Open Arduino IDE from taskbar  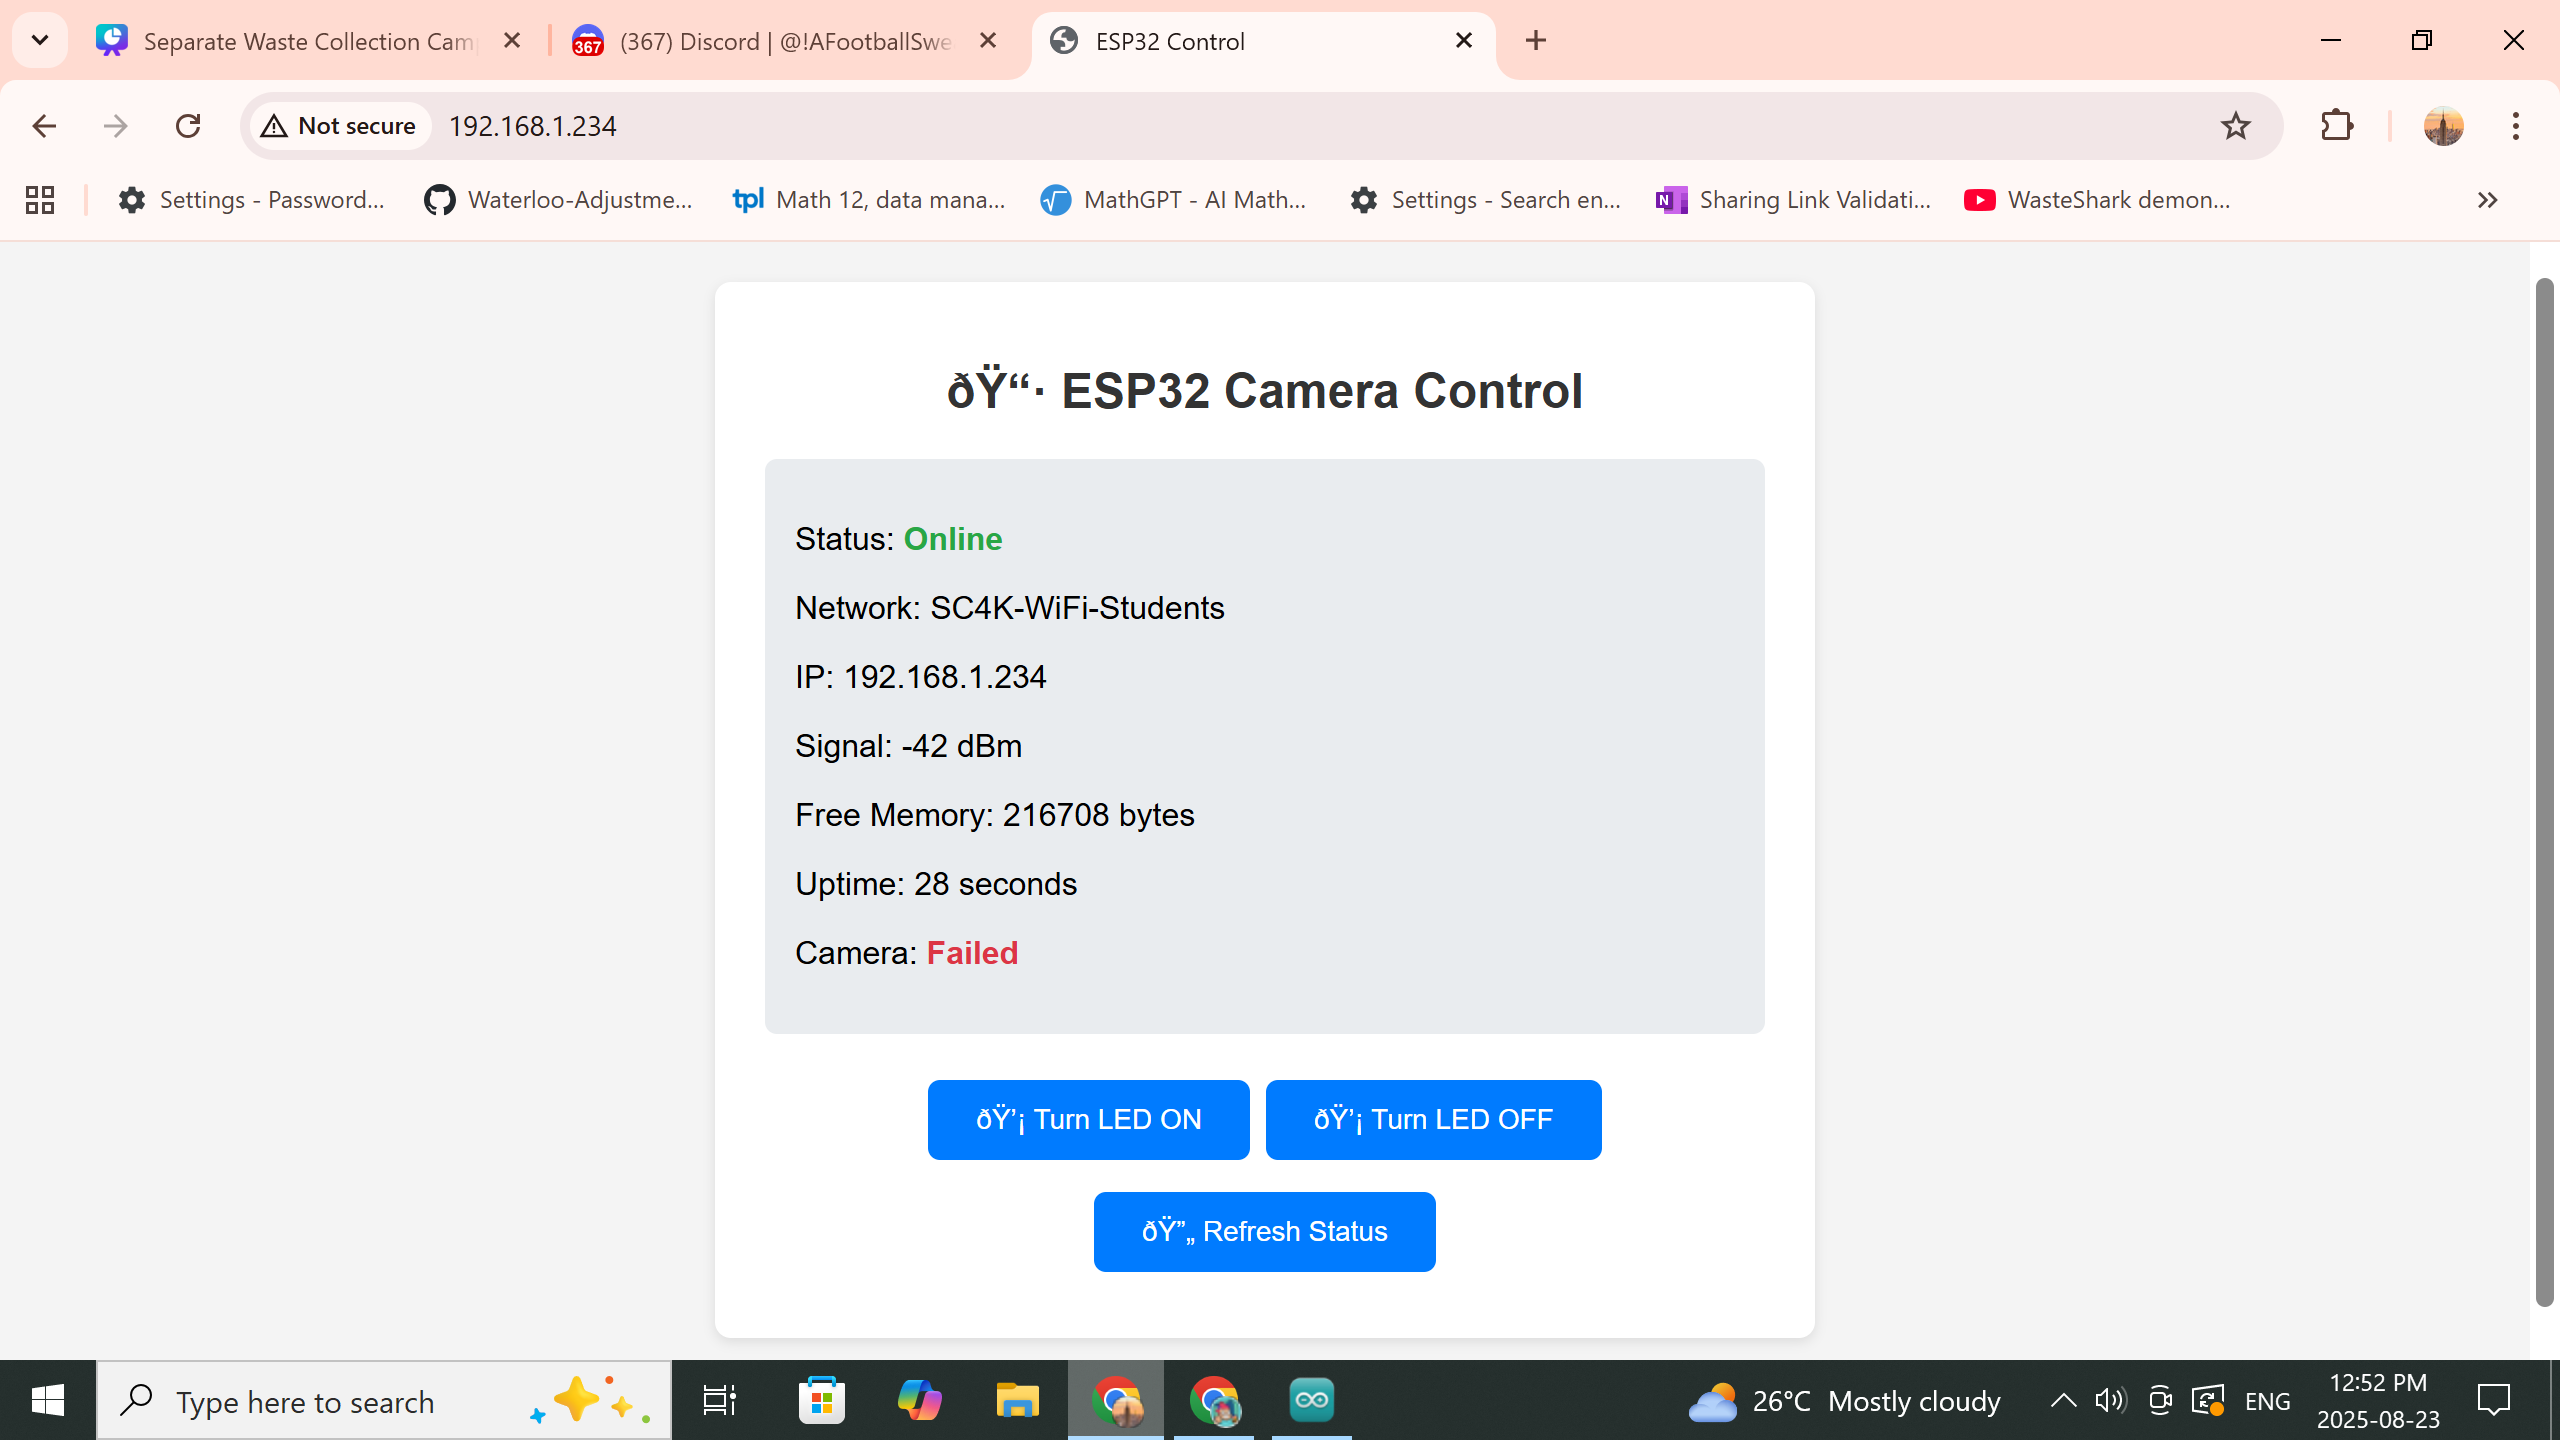(x=1311, y=1400)
